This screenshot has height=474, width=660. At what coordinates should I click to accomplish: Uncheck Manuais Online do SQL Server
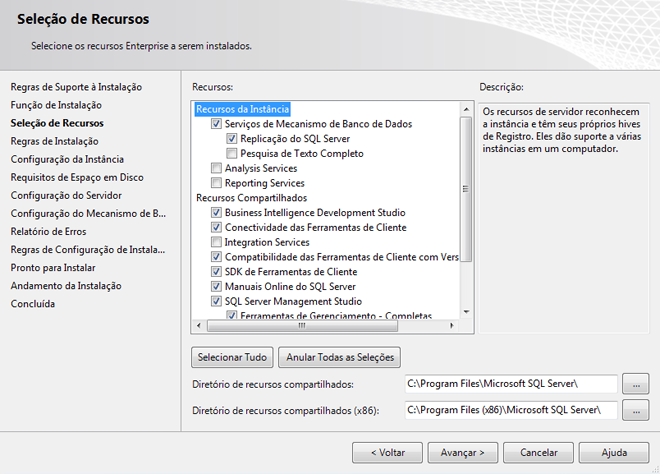216,286
